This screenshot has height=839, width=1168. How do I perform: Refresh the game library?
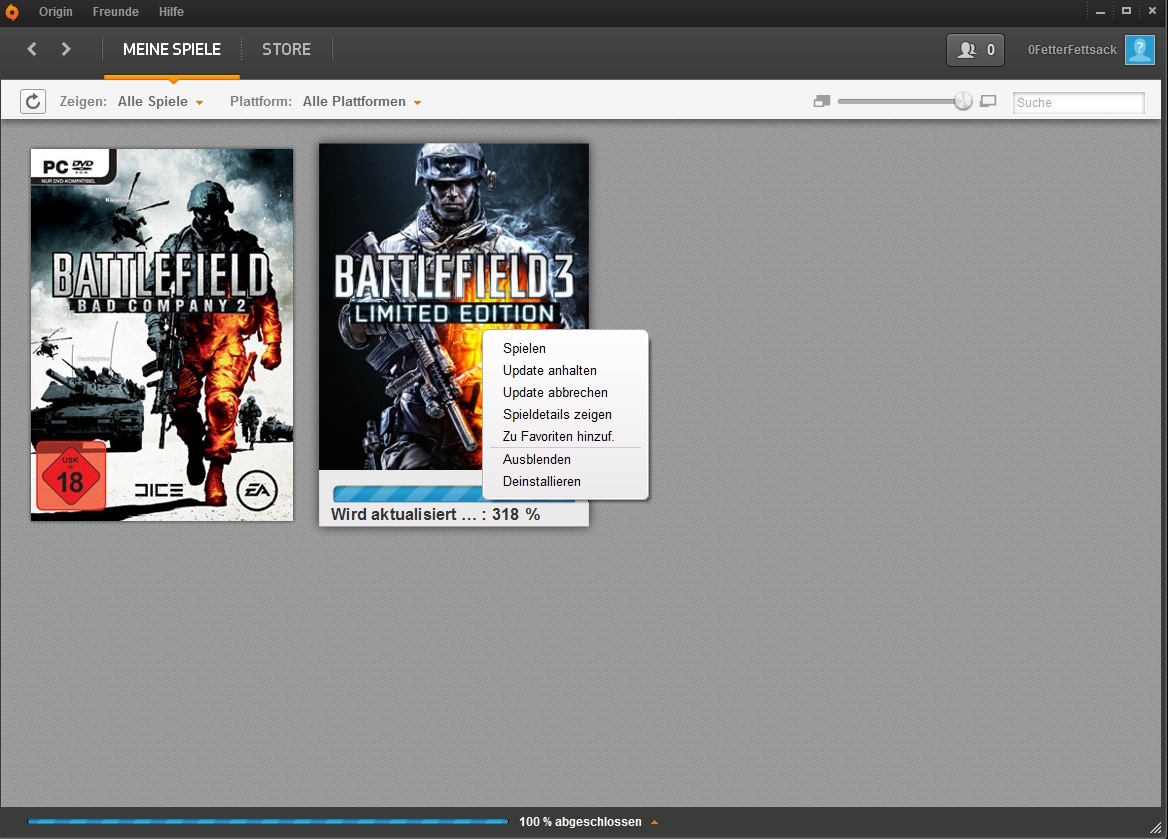point(33,101)
